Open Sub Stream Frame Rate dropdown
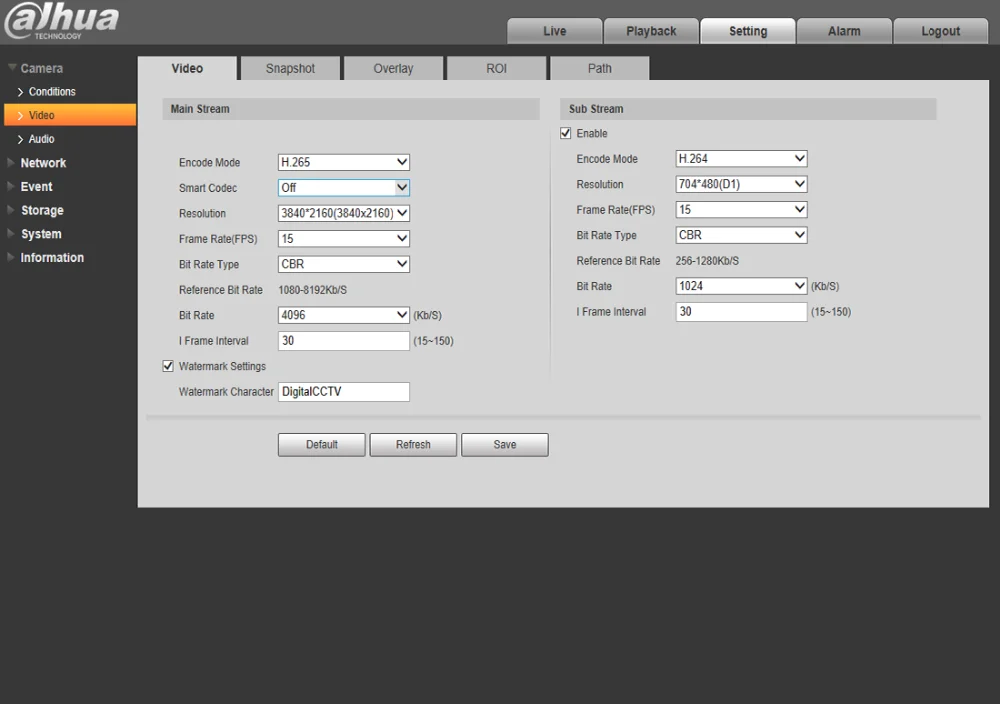This screenshot has height=704, width=1000. [741, 210]
